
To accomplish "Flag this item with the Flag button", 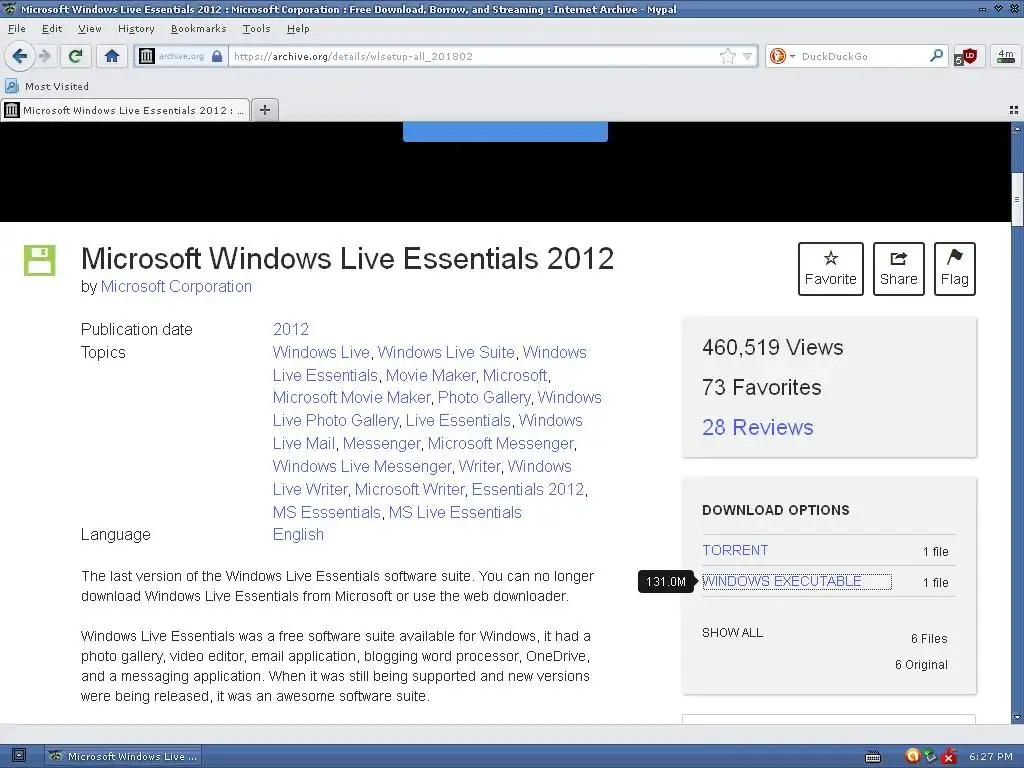I will 954,268.
